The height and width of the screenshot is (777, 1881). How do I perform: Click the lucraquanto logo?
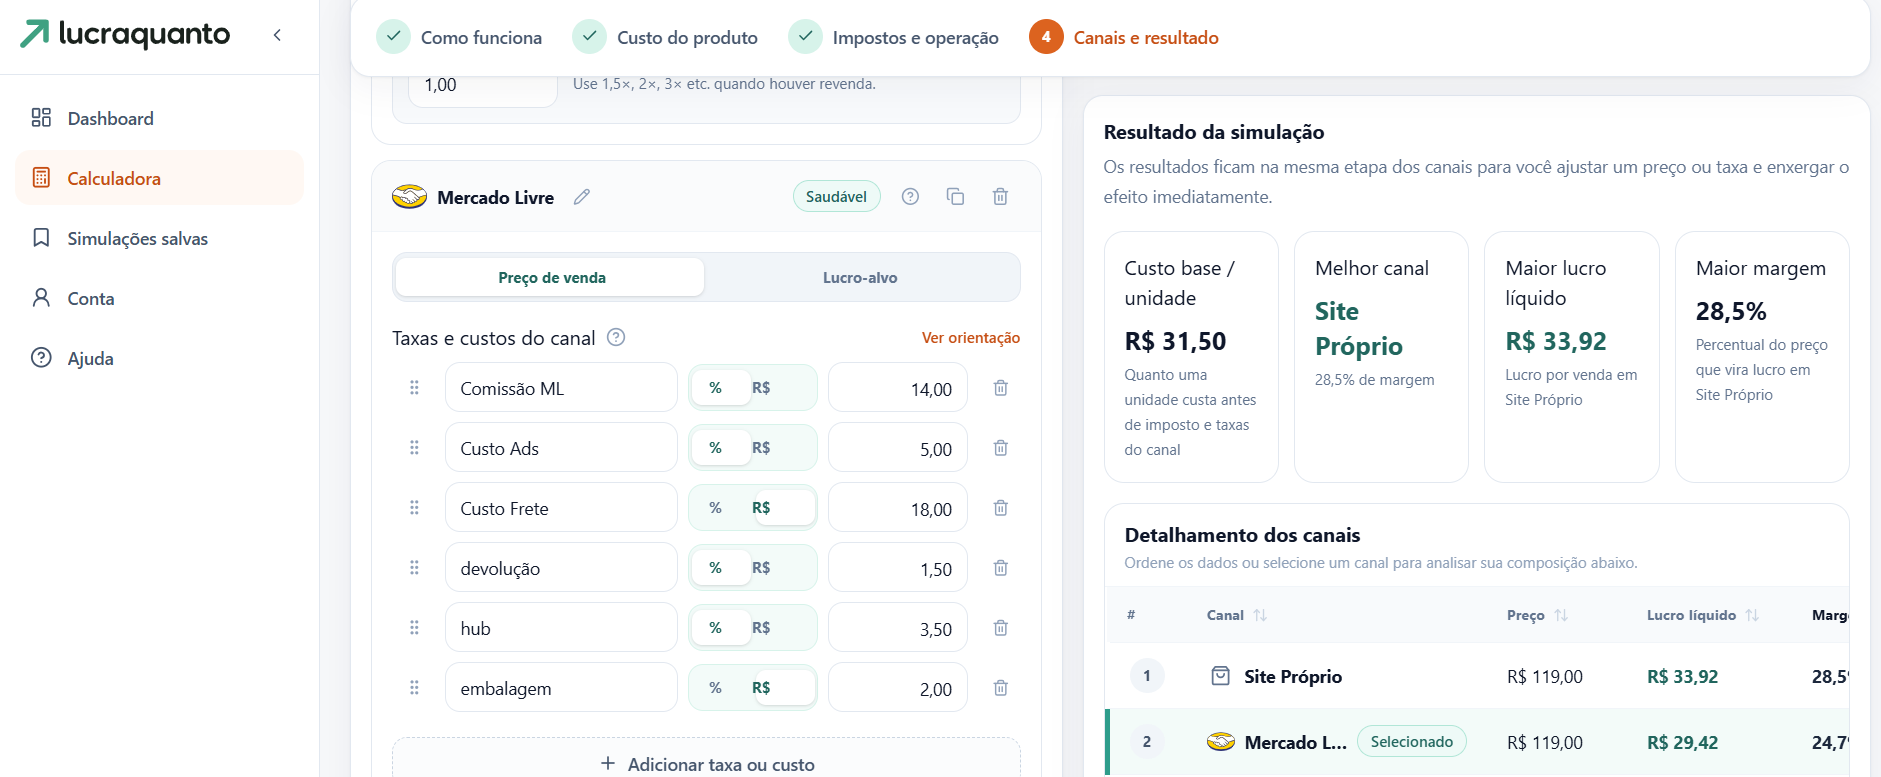[x=125, y=34]
